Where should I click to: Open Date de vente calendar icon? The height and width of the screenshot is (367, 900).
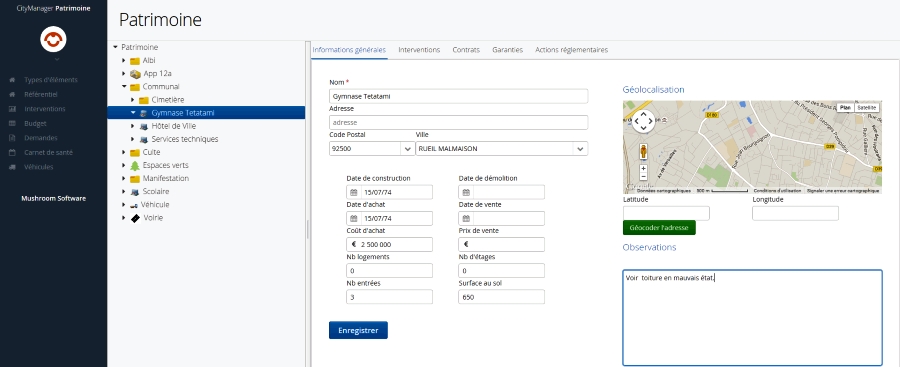(x=466, y=219)
